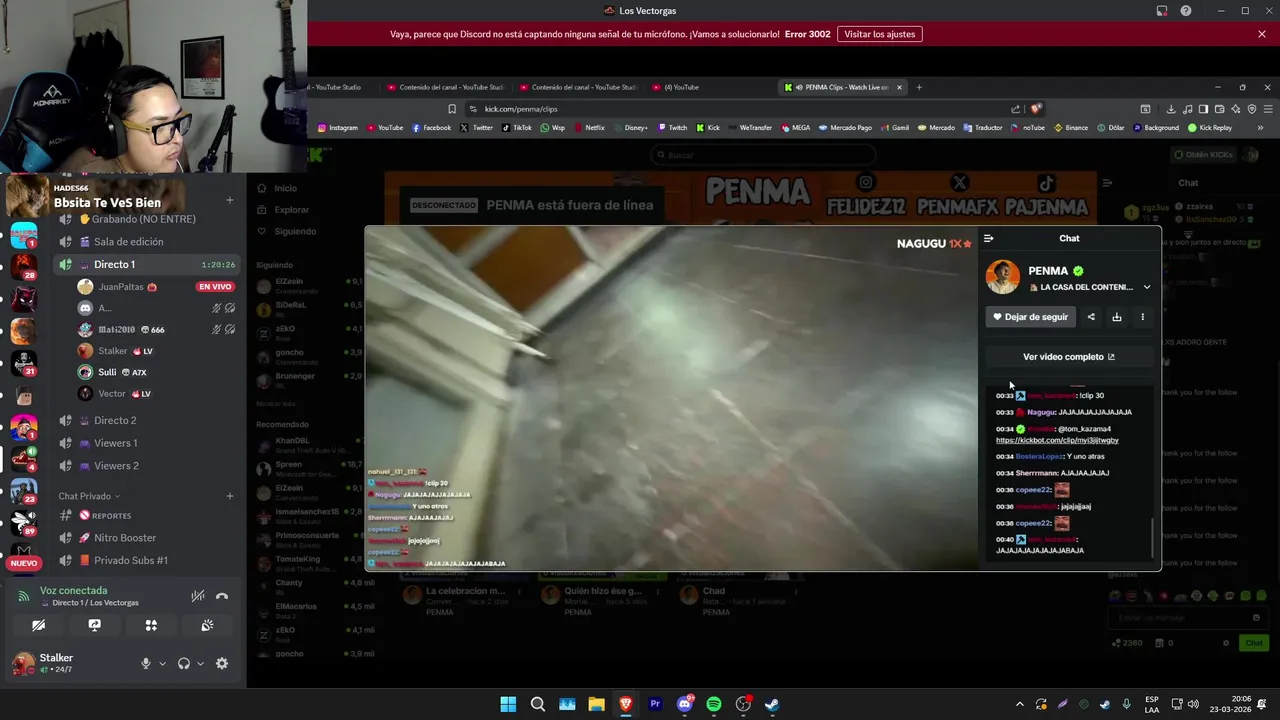Download the PENMA clip
1280x720 pixels.
(1117, 317)
